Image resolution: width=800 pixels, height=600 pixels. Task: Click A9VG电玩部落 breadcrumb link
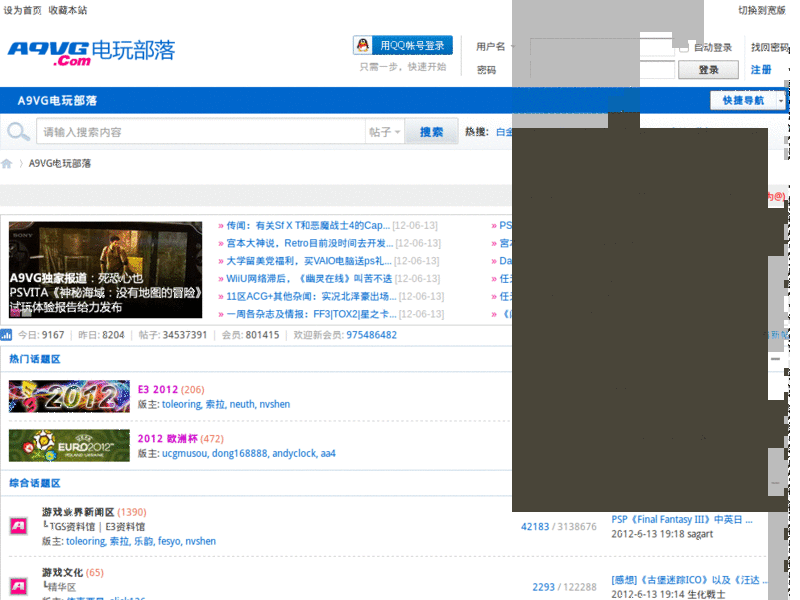tap(60, 163)
